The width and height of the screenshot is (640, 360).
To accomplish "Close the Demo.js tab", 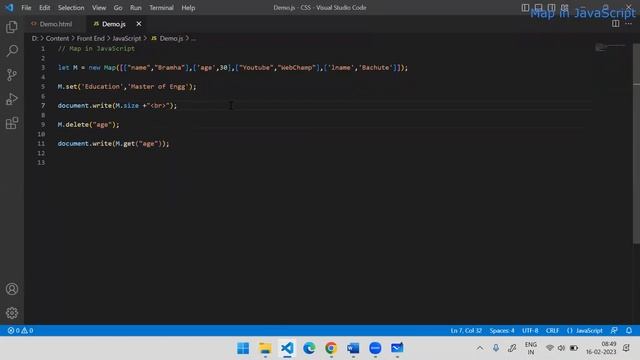I will pyautogui.click(x=139, y=24).
